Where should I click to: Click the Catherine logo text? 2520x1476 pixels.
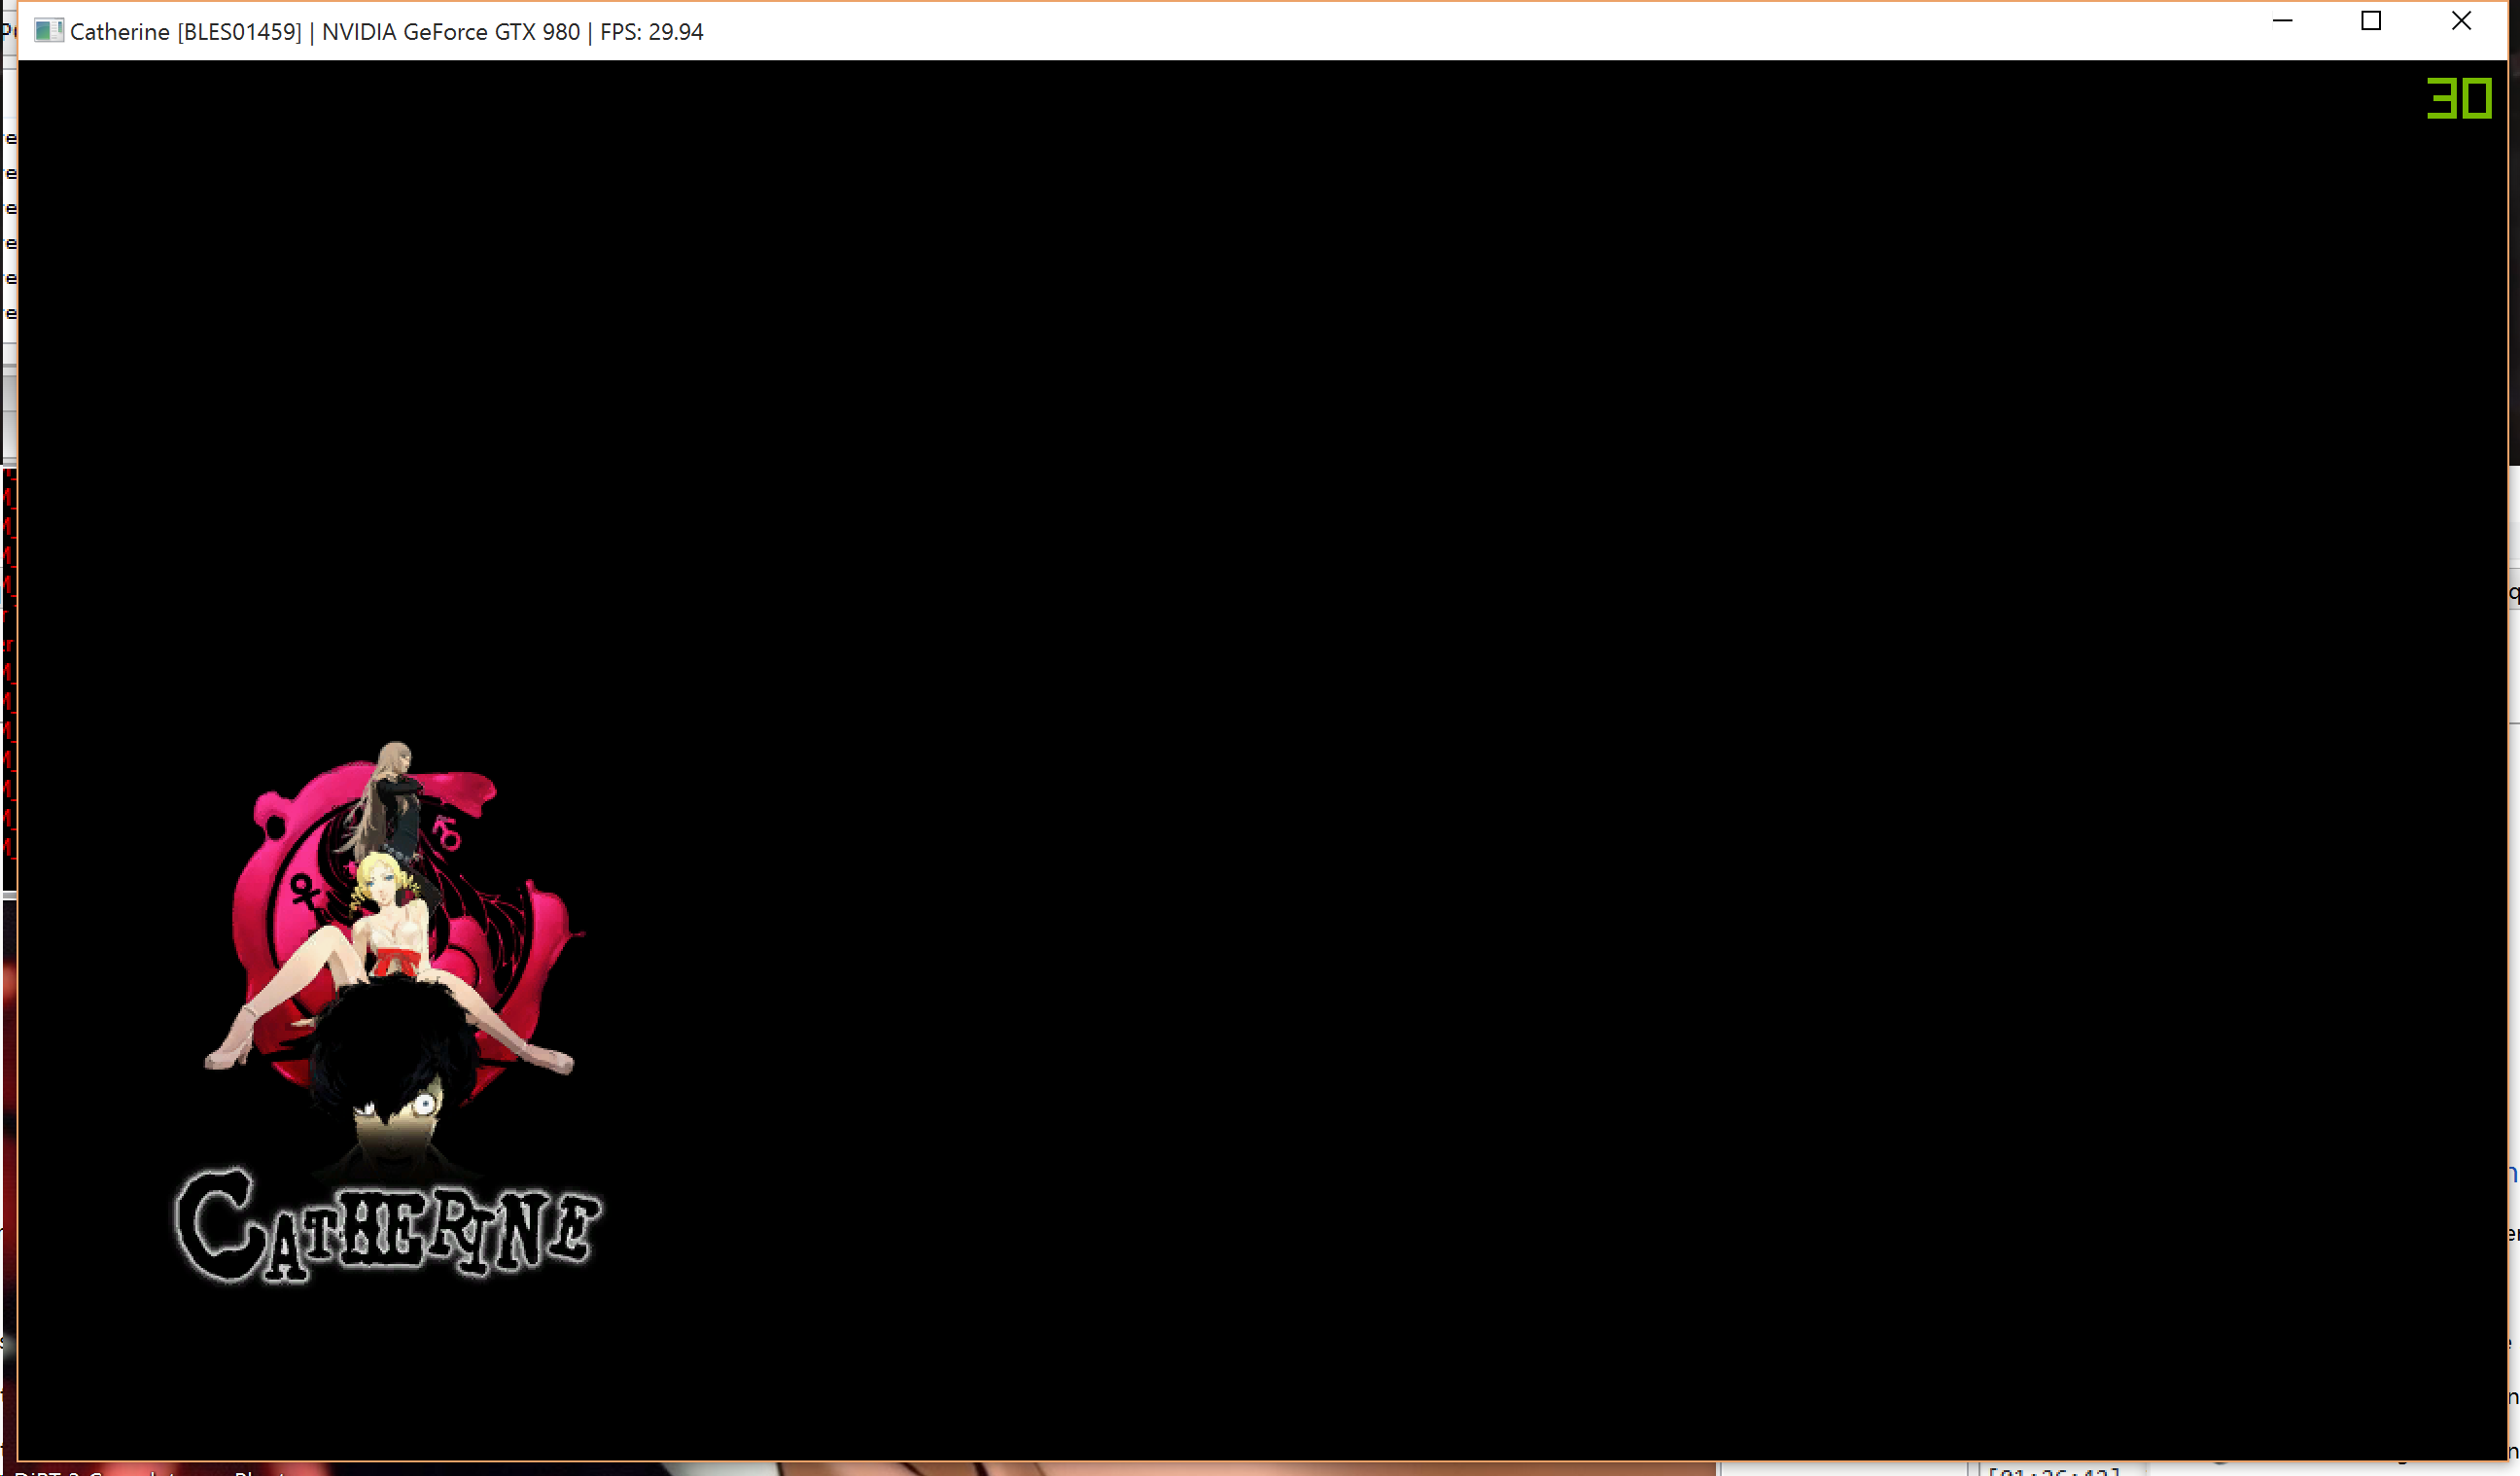388,1226
